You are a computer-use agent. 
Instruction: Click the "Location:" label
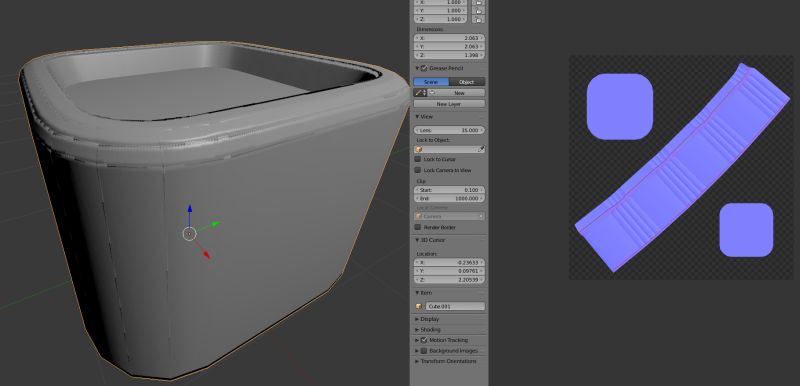tap(427, 253)
